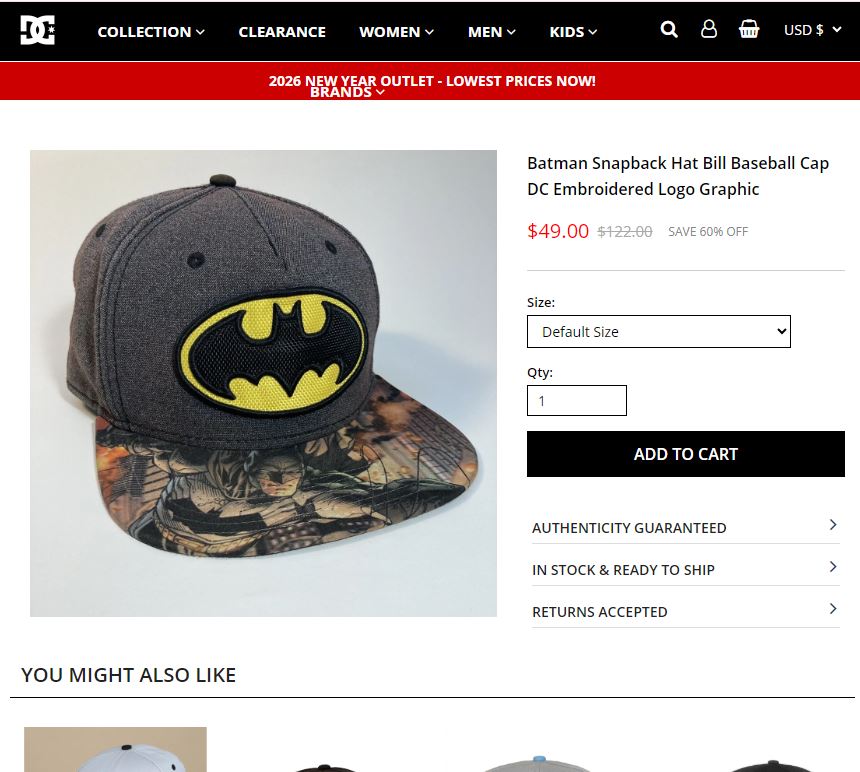Open the shopping cart icon
This screenshot has height=772, width=860.
(749, 30)
